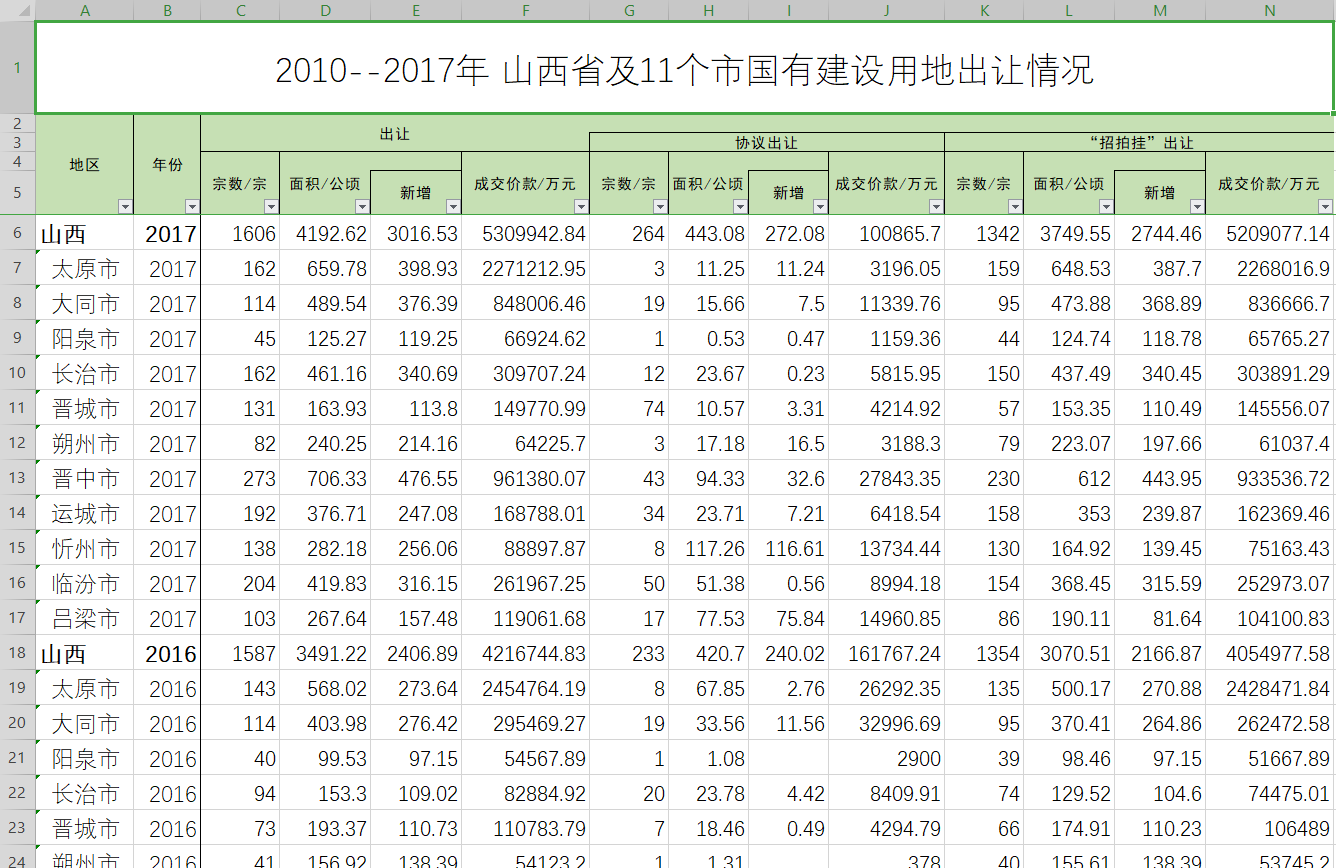Image resolution: width=1336 pixels, height=868 pixels.
Task: Open the 年份 filter dropdown
Action: click(x=192, y=207)
